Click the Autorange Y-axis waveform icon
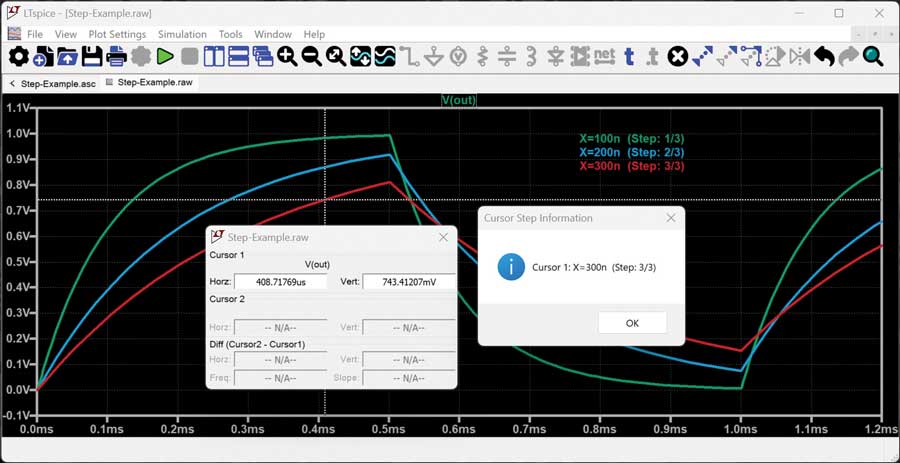Image resolution: width=900 pixels, height=463 pixels. click(360, 57)
